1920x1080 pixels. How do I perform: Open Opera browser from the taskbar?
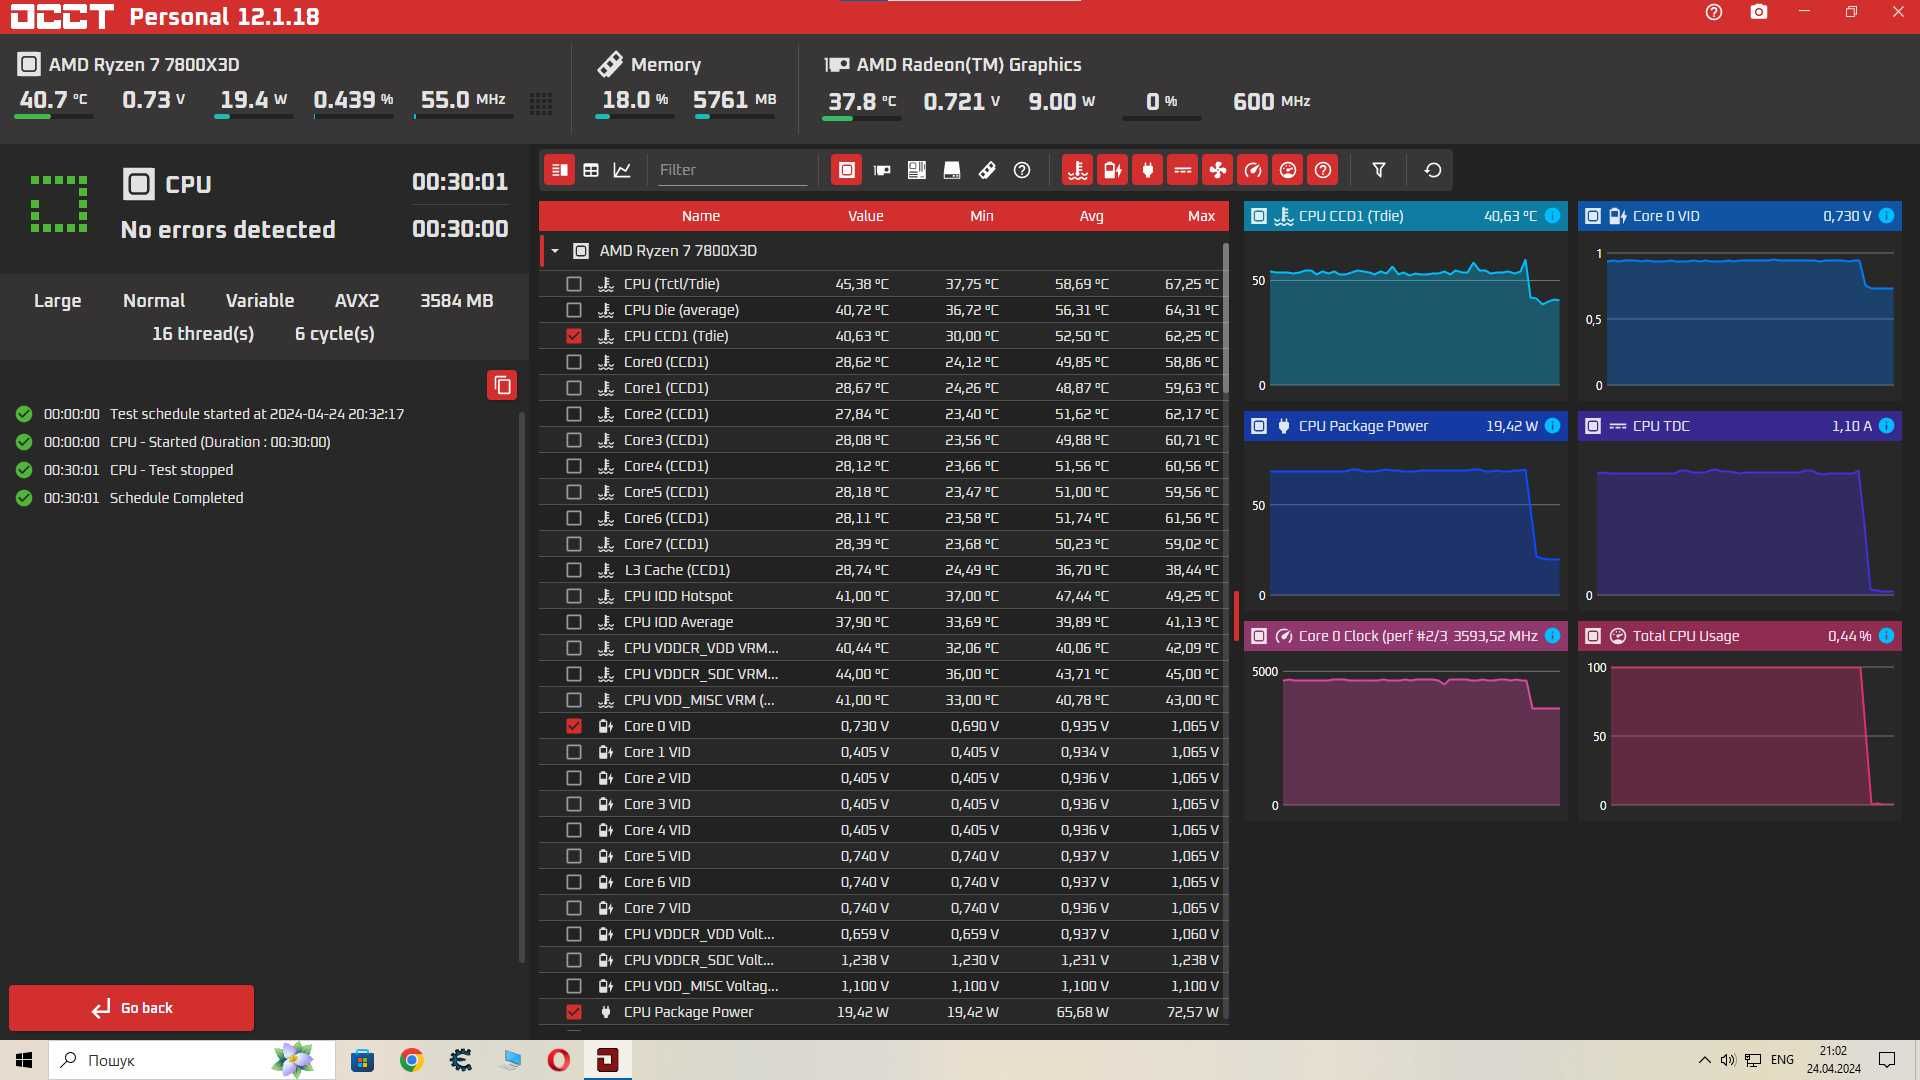(x=558, y=1060)
